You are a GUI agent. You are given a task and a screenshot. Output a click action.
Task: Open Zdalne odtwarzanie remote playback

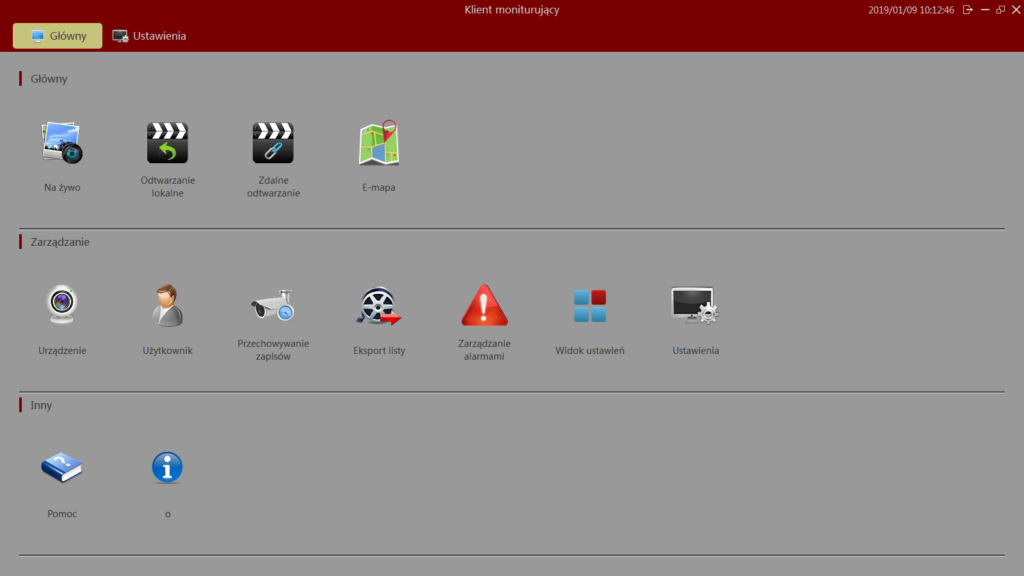[273, 142]
